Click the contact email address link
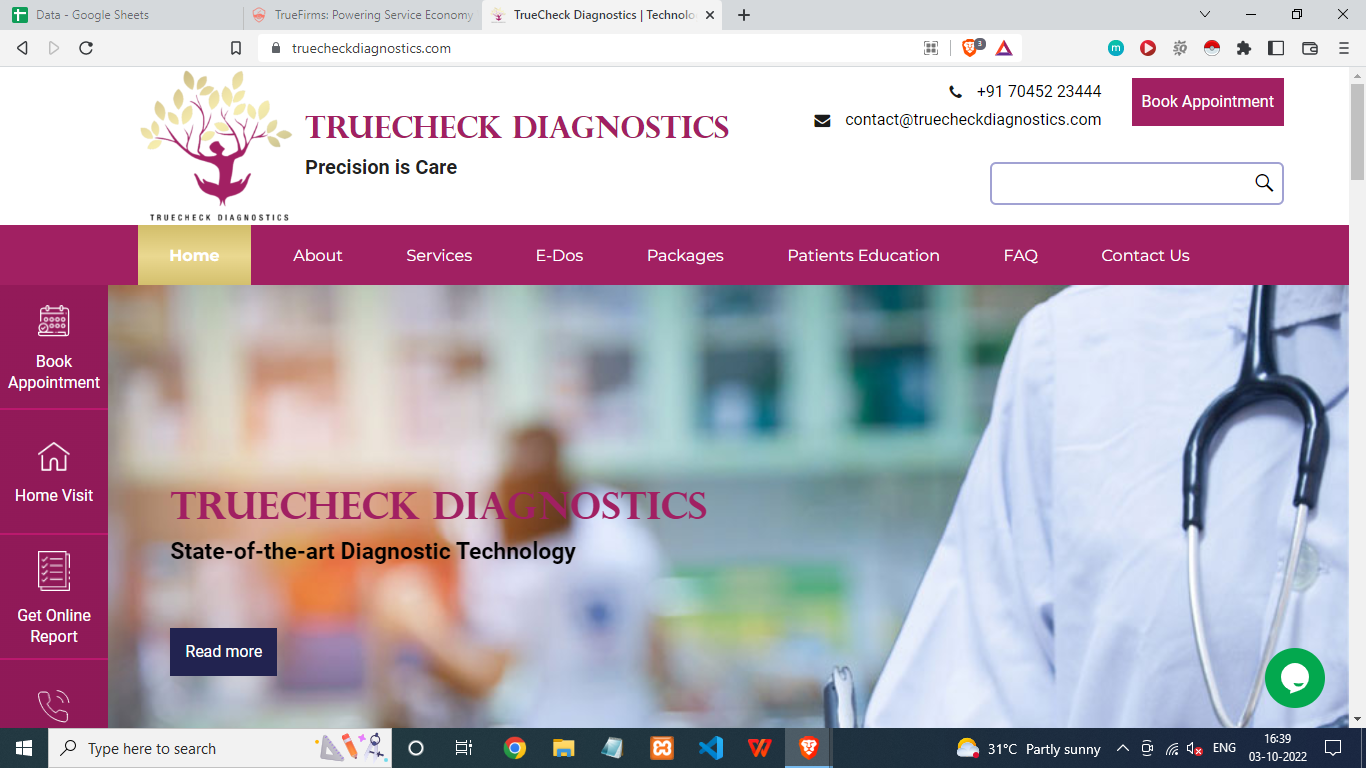The width and height of the screenshot is (1366, 768). click(973, 119)
